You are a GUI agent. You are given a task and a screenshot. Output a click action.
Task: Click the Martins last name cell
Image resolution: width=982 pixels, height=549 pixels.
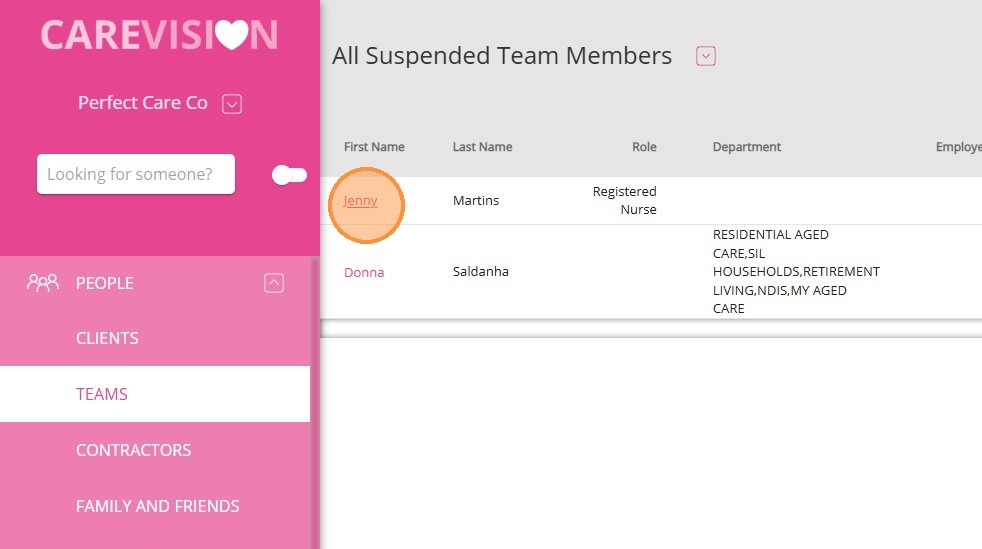coord(476,201)
